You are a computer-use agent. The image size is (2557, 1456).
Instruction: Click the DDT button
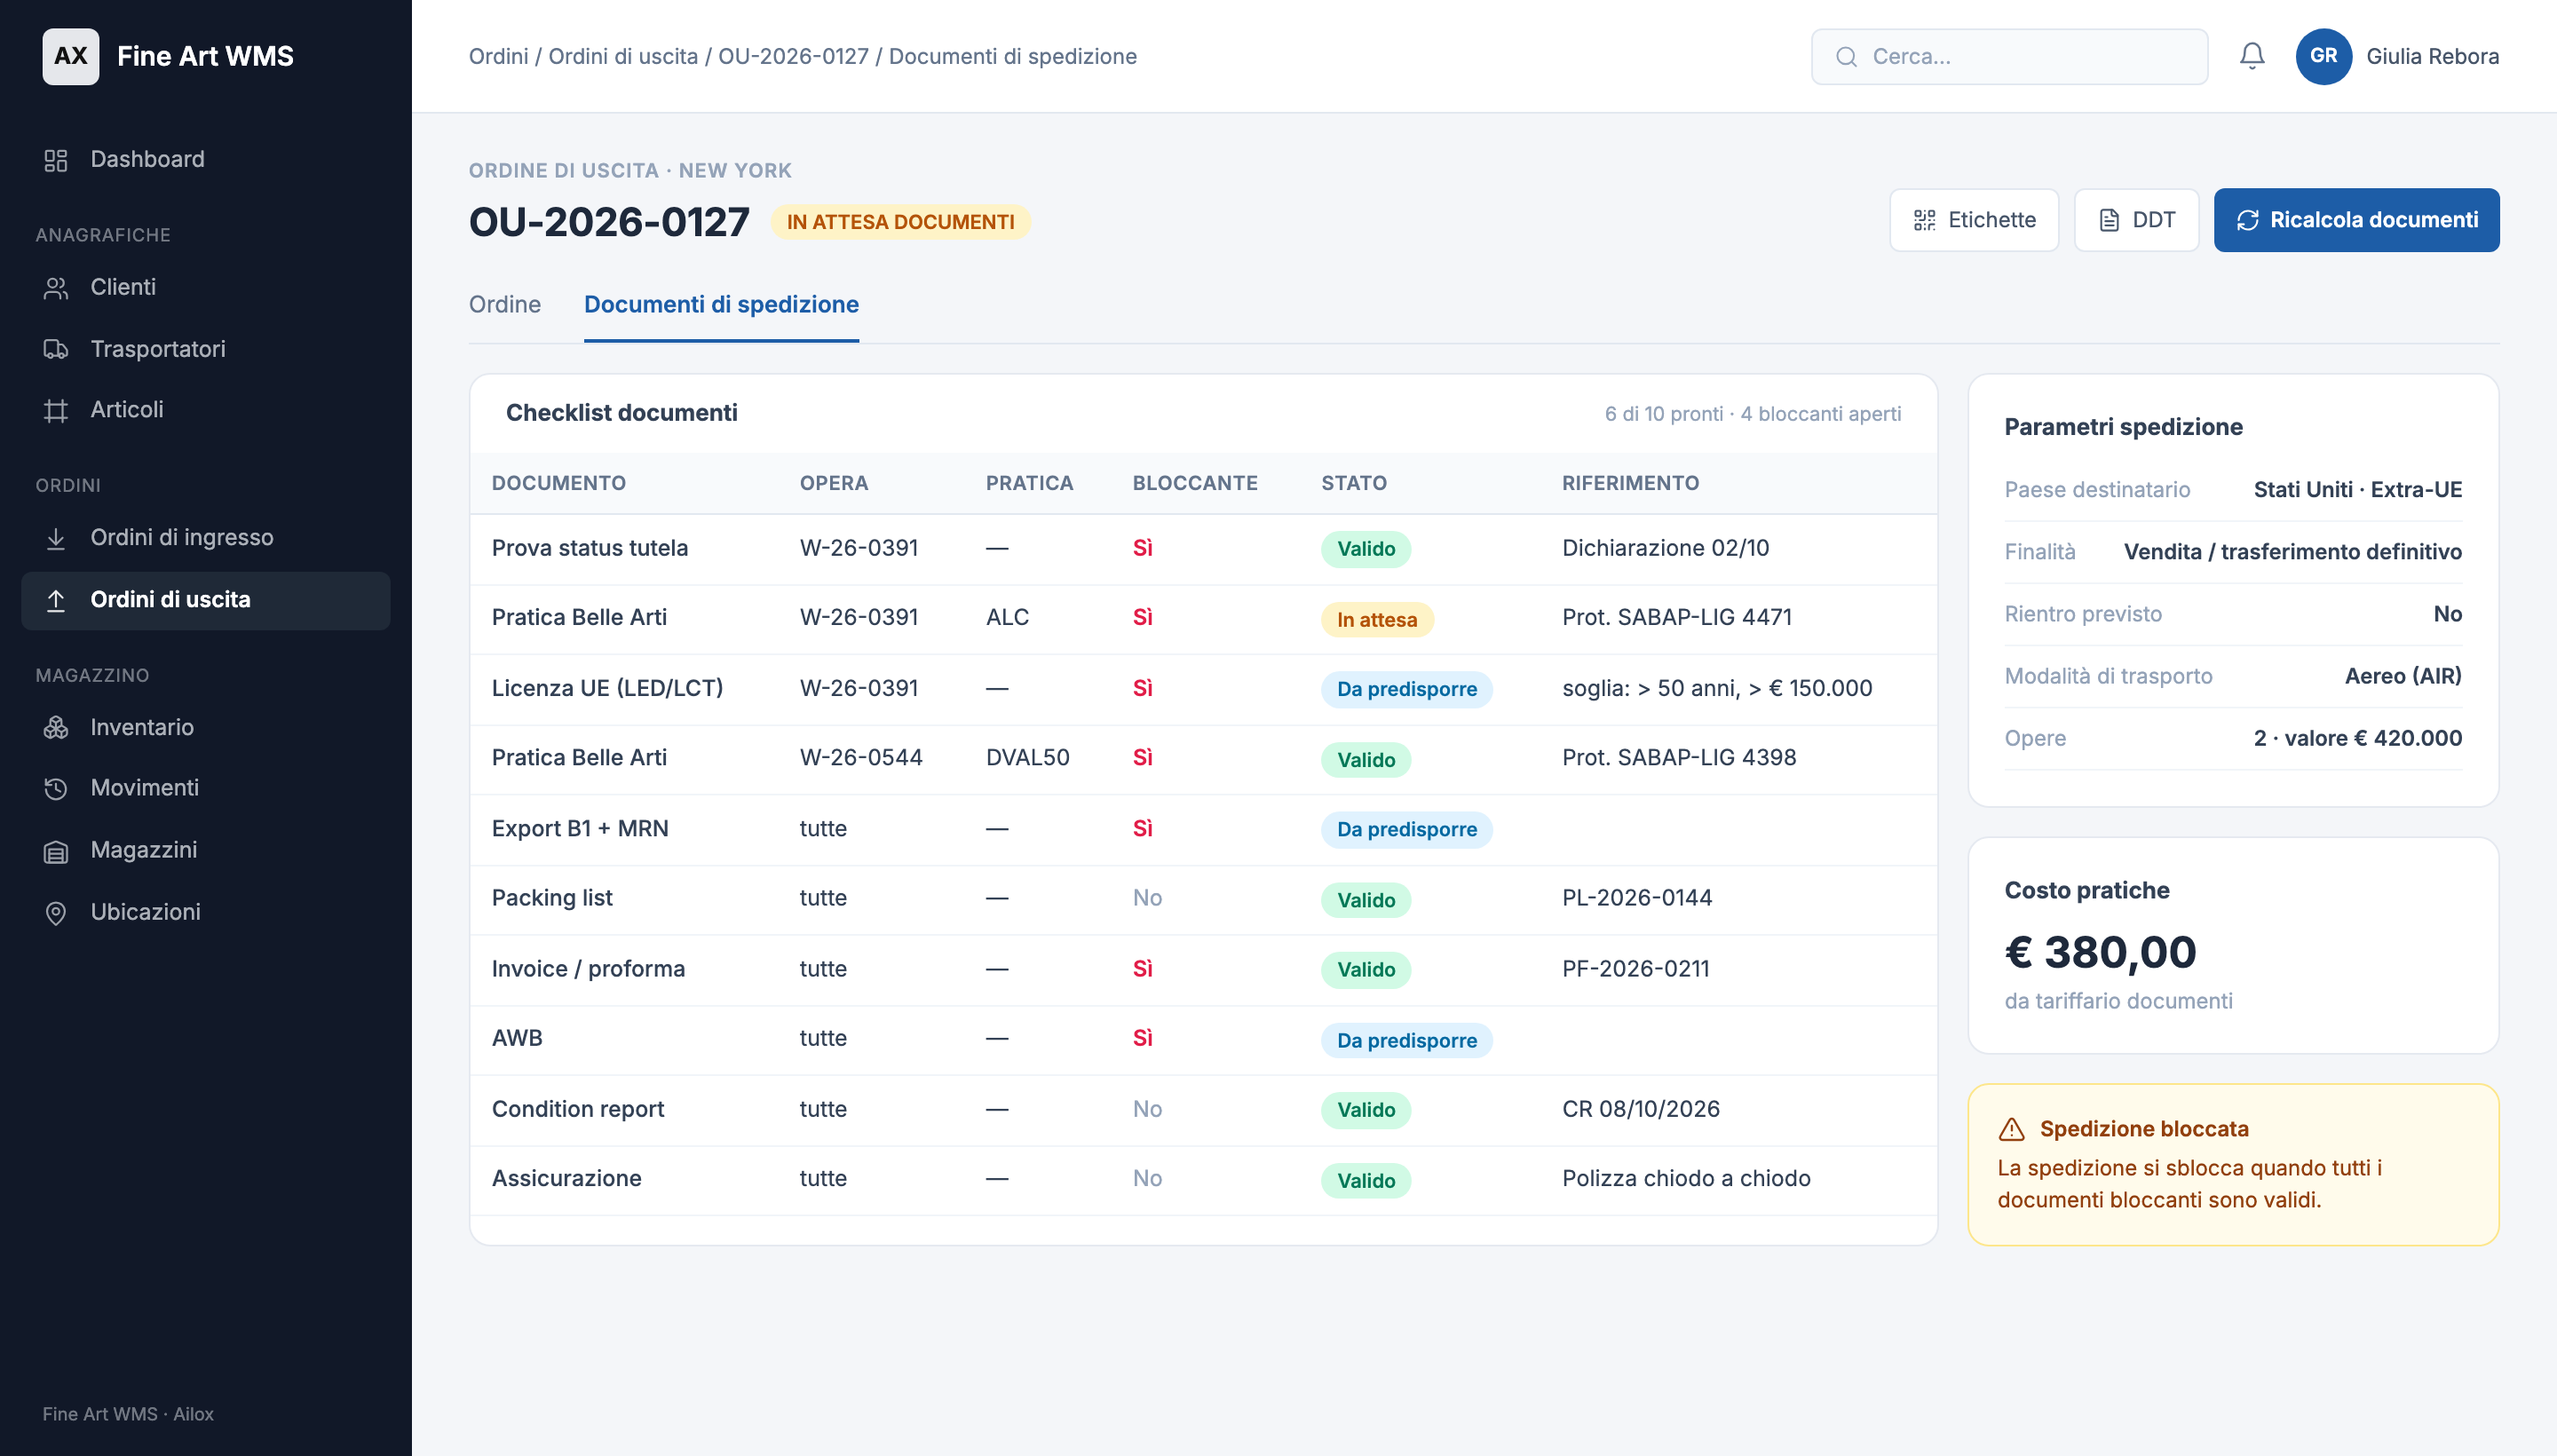(x=2136, y=220)
